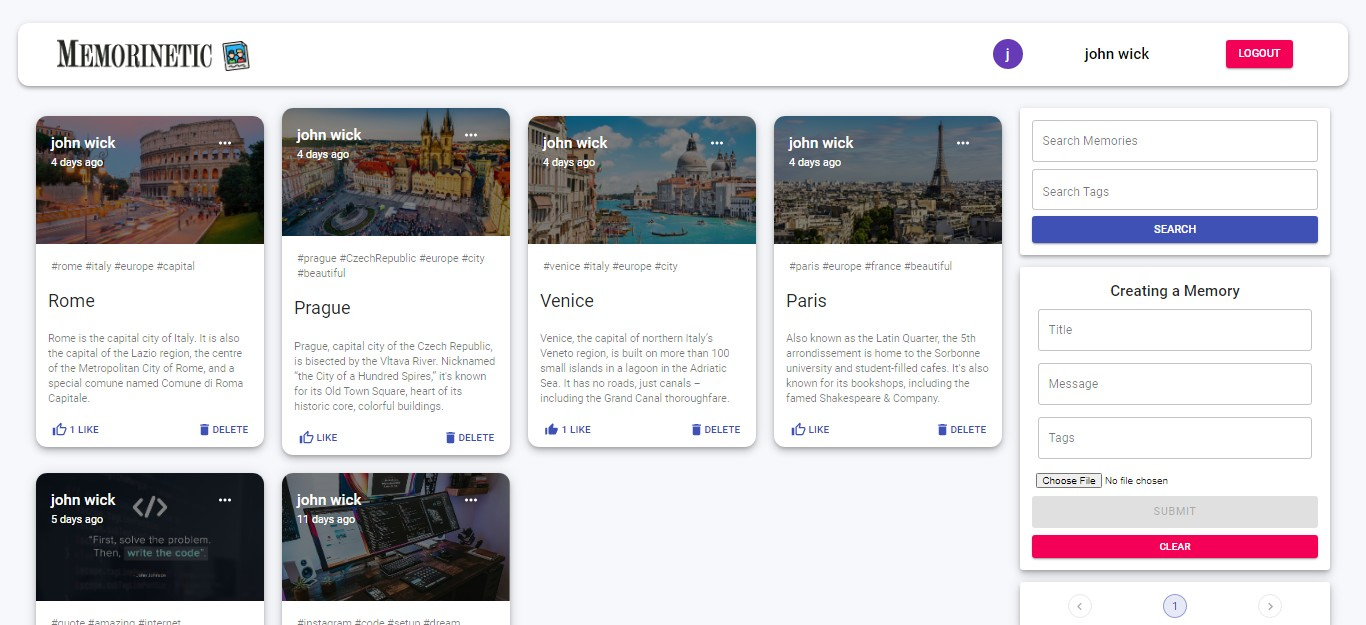Focus the Title input field
The height and width of the screenshot is (625, 1366).
coord(1175,330)
